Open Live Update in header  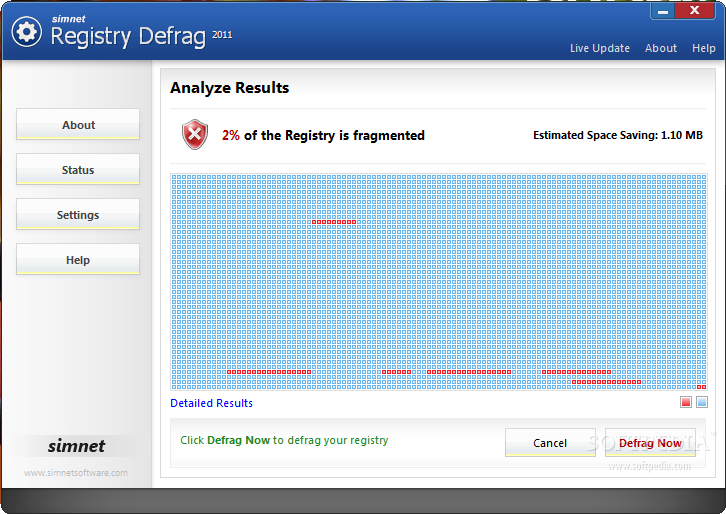coord(600,48)
